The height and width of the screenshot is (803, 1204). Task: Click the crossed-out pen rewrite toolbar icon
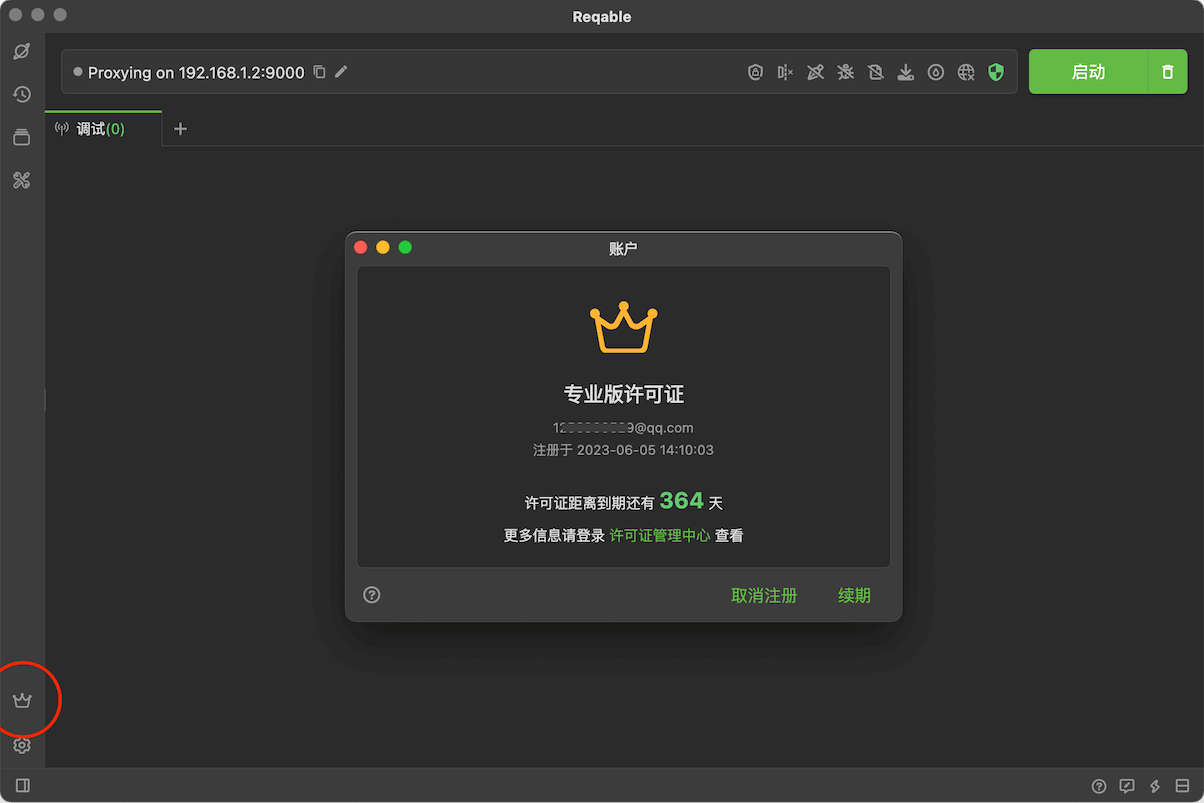(x=816, y=72)
